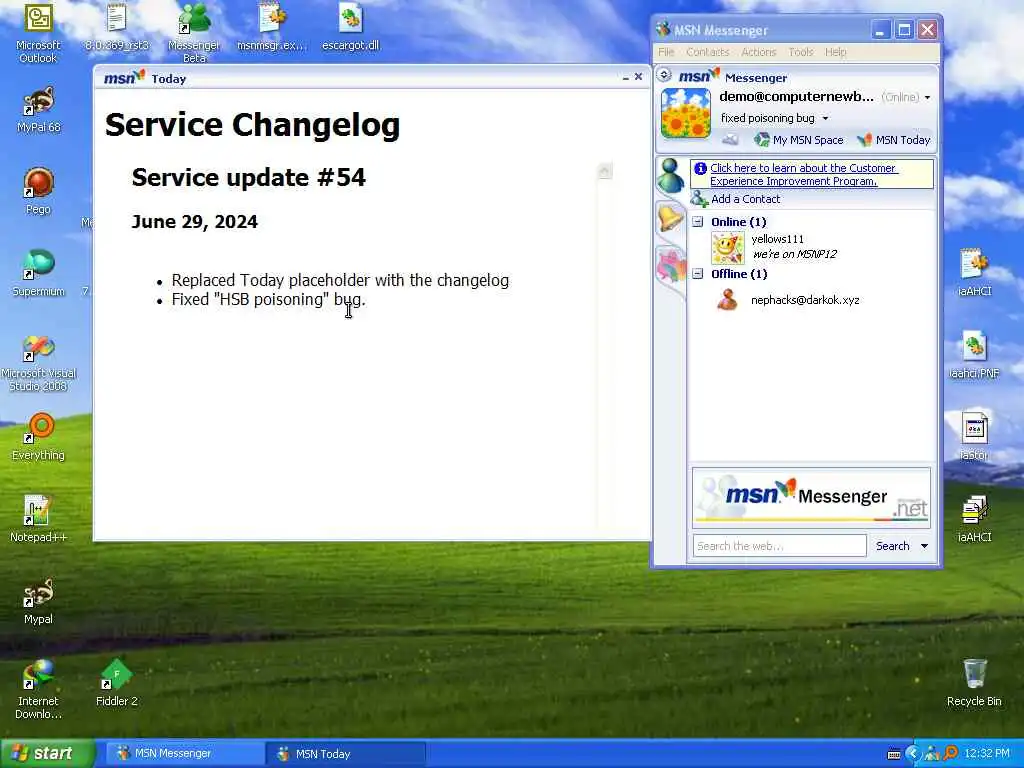Close the MSN Today window

[639, 77]
